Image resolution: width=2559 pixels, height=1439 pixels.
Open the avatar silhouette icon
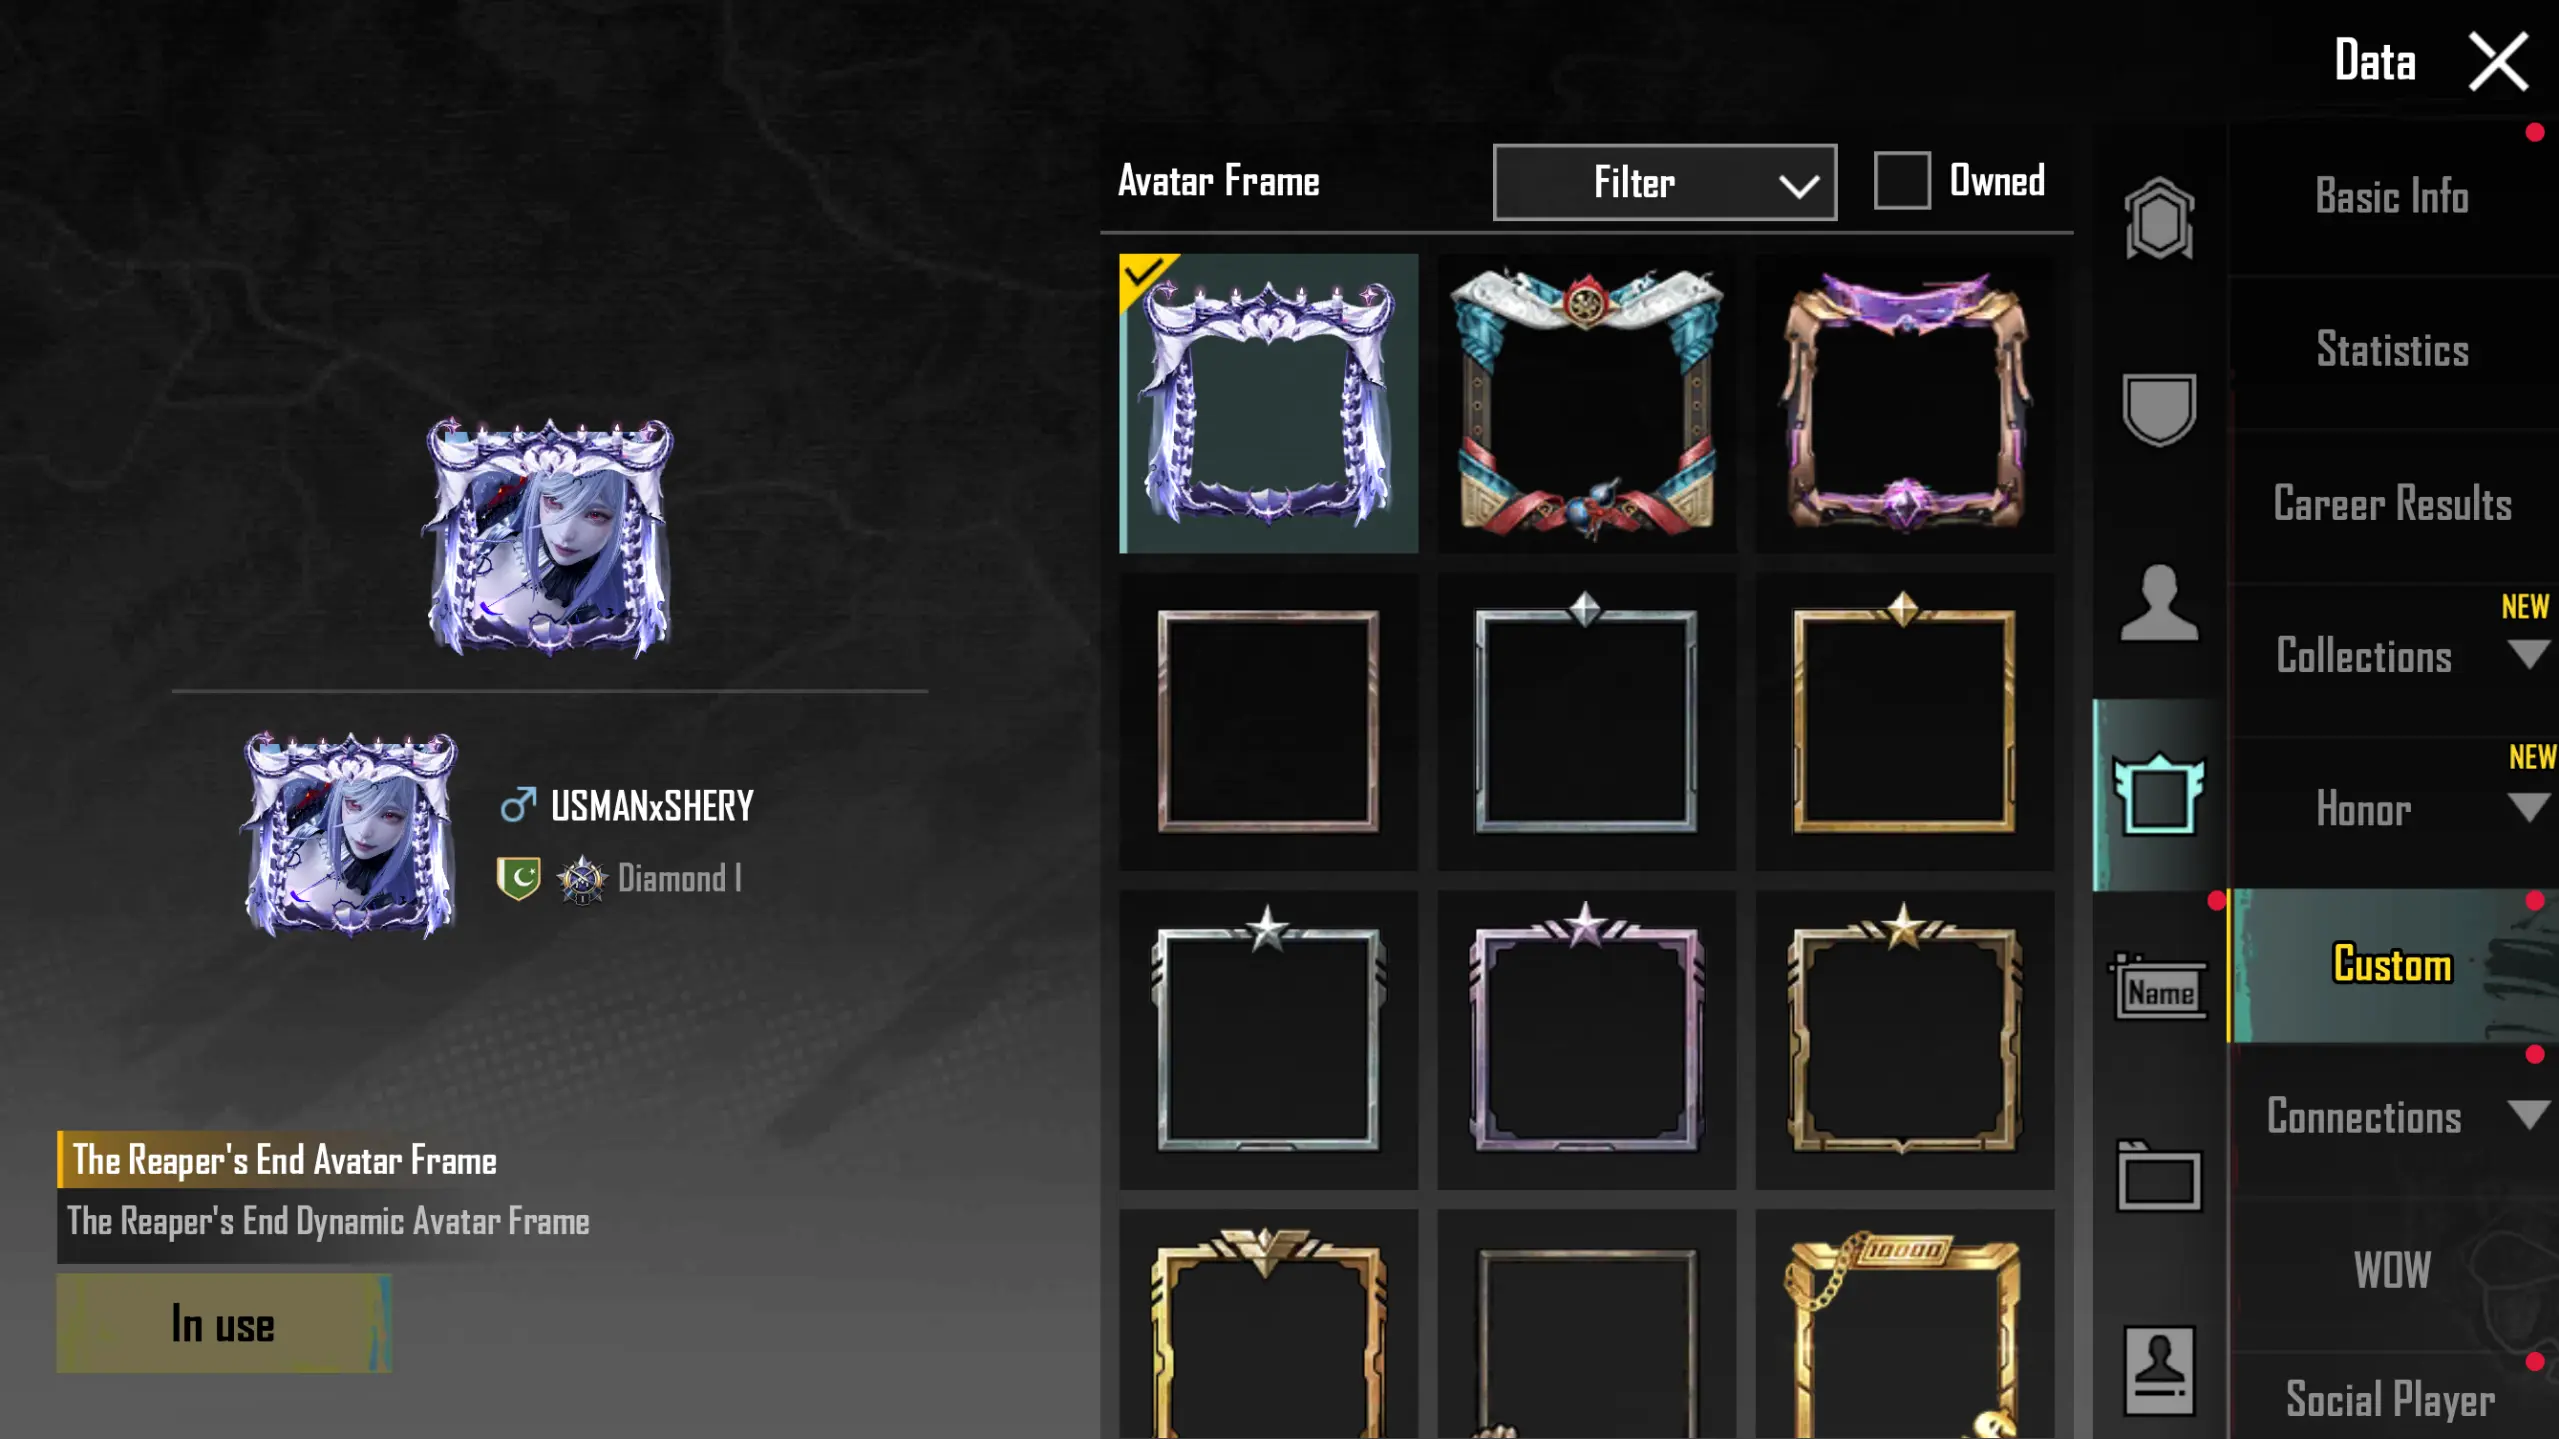2159,602
